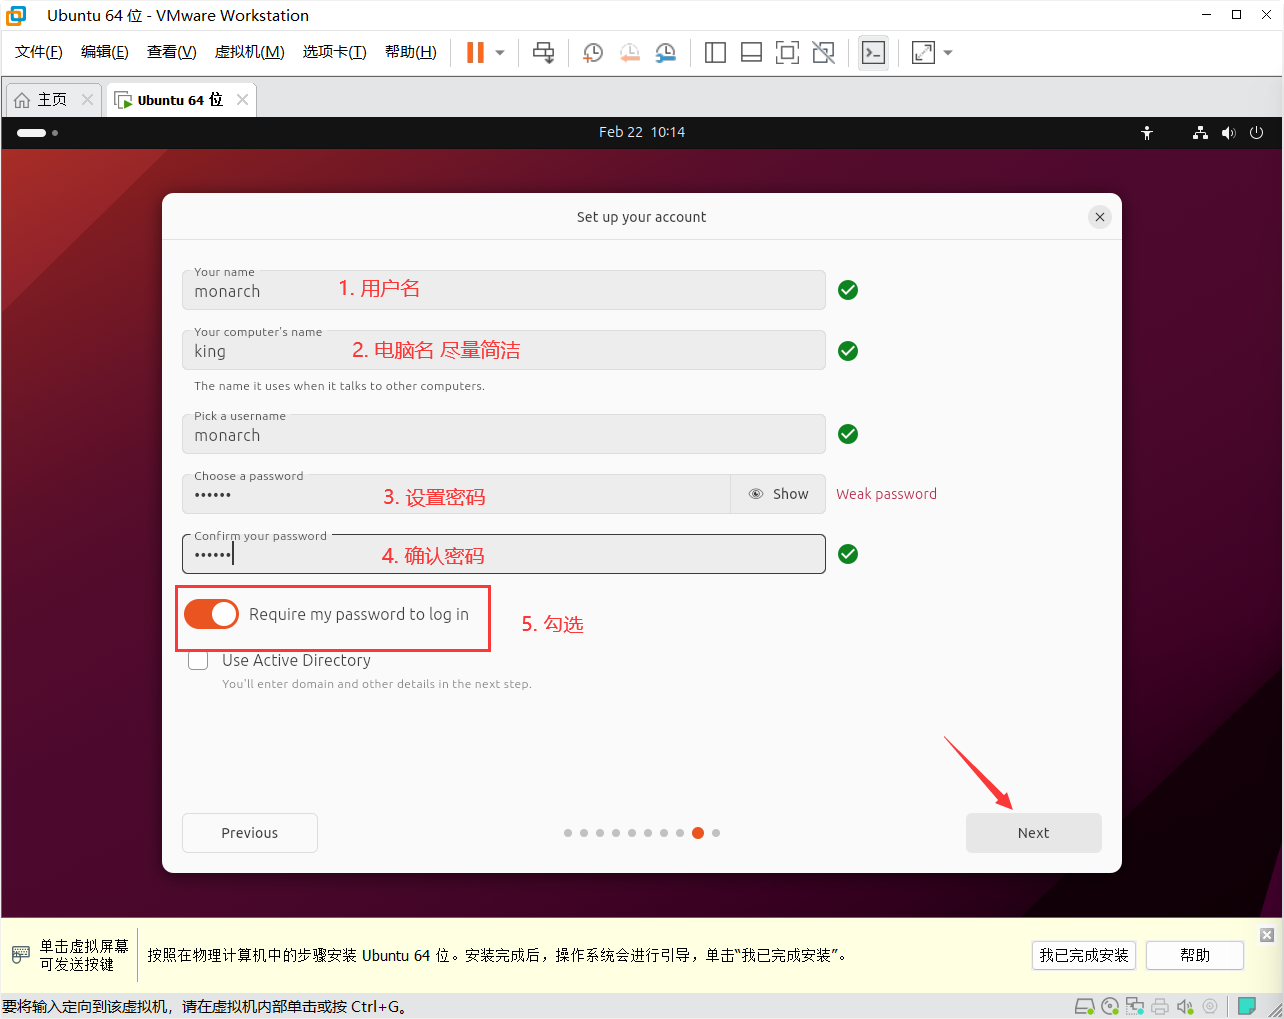The width and height of the screenshot is (1284, 1019).
Task: Expand the dropdown arrow beside the stretch icon
Action: 948,53
